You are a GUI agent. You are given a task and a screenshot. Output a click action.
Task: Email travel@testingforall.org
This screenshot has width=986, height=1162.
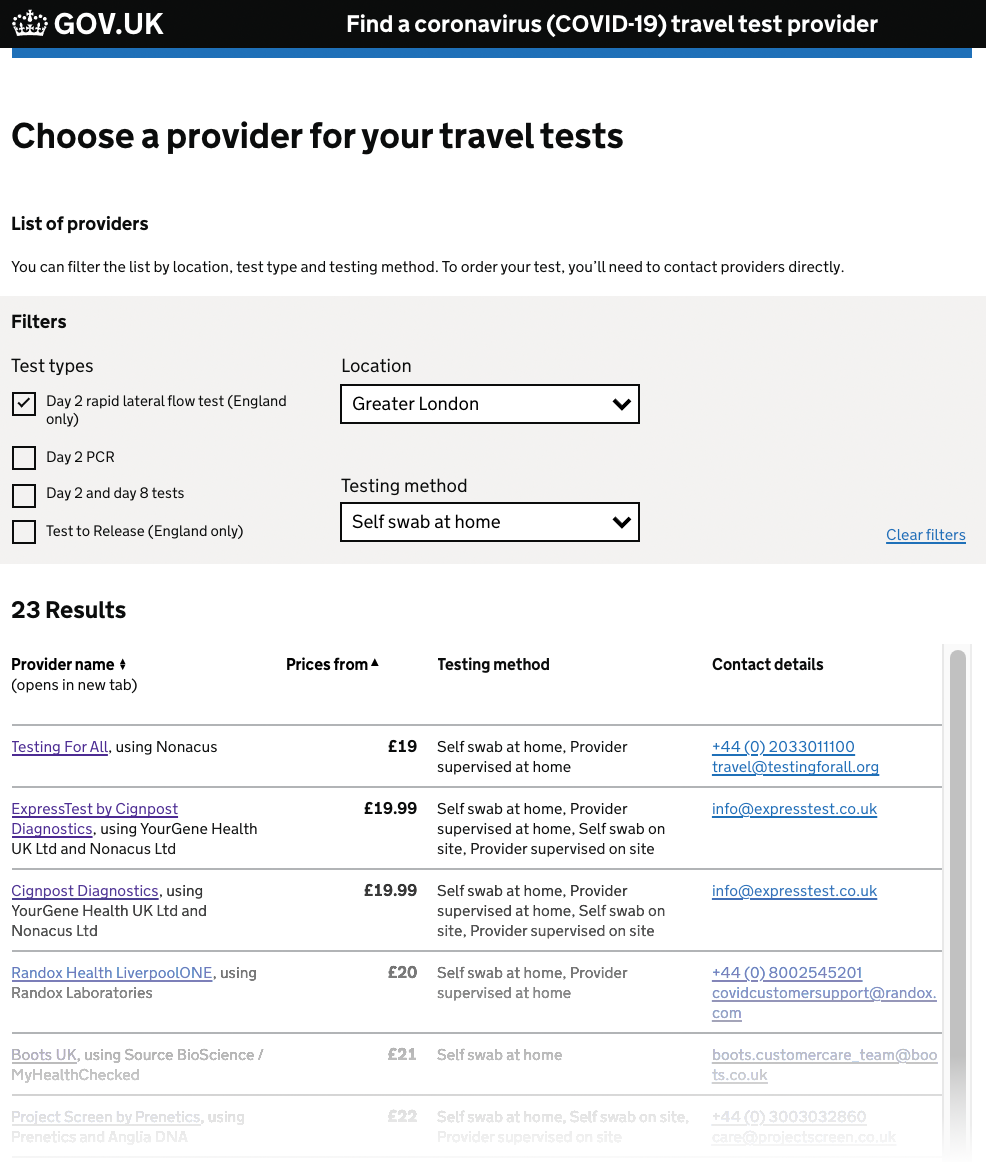pos(795,767)
